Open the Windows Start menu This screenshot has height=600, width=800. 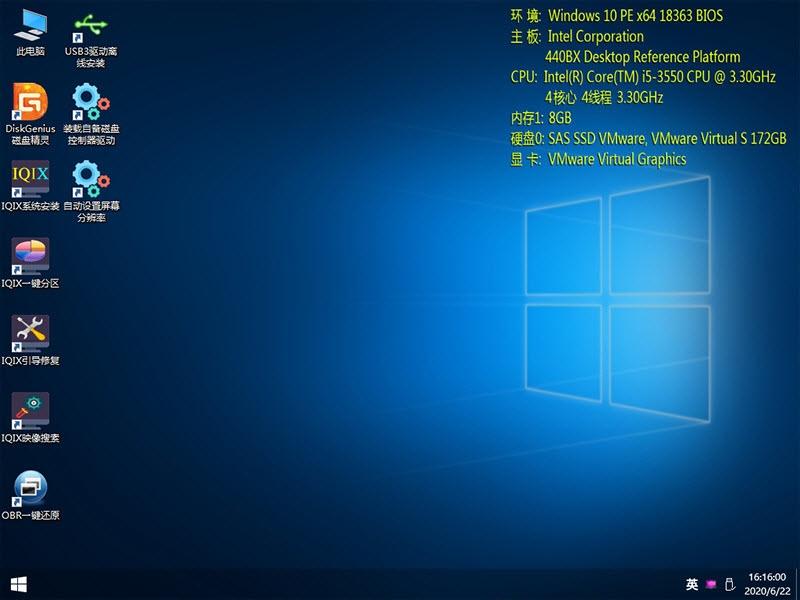(18, 585)
